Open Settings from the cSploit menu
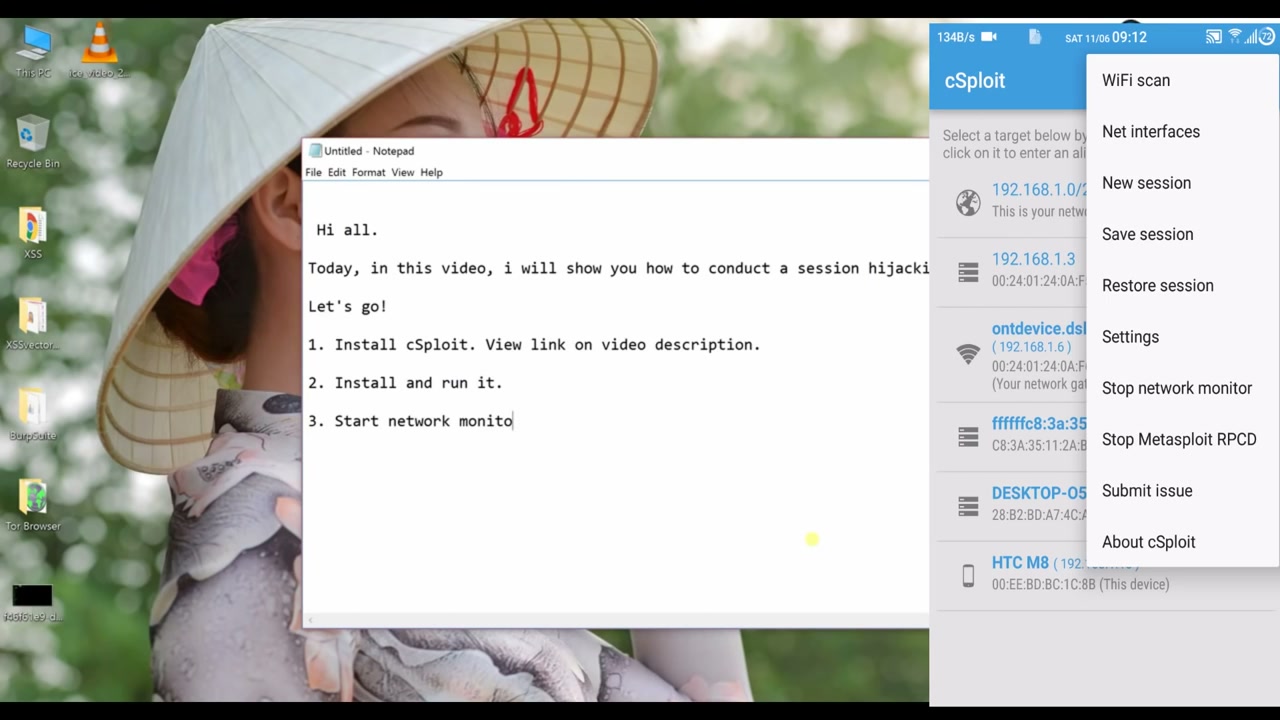Image resolution: width=1280 pixels, height=720 pixels. [1182, 337]
